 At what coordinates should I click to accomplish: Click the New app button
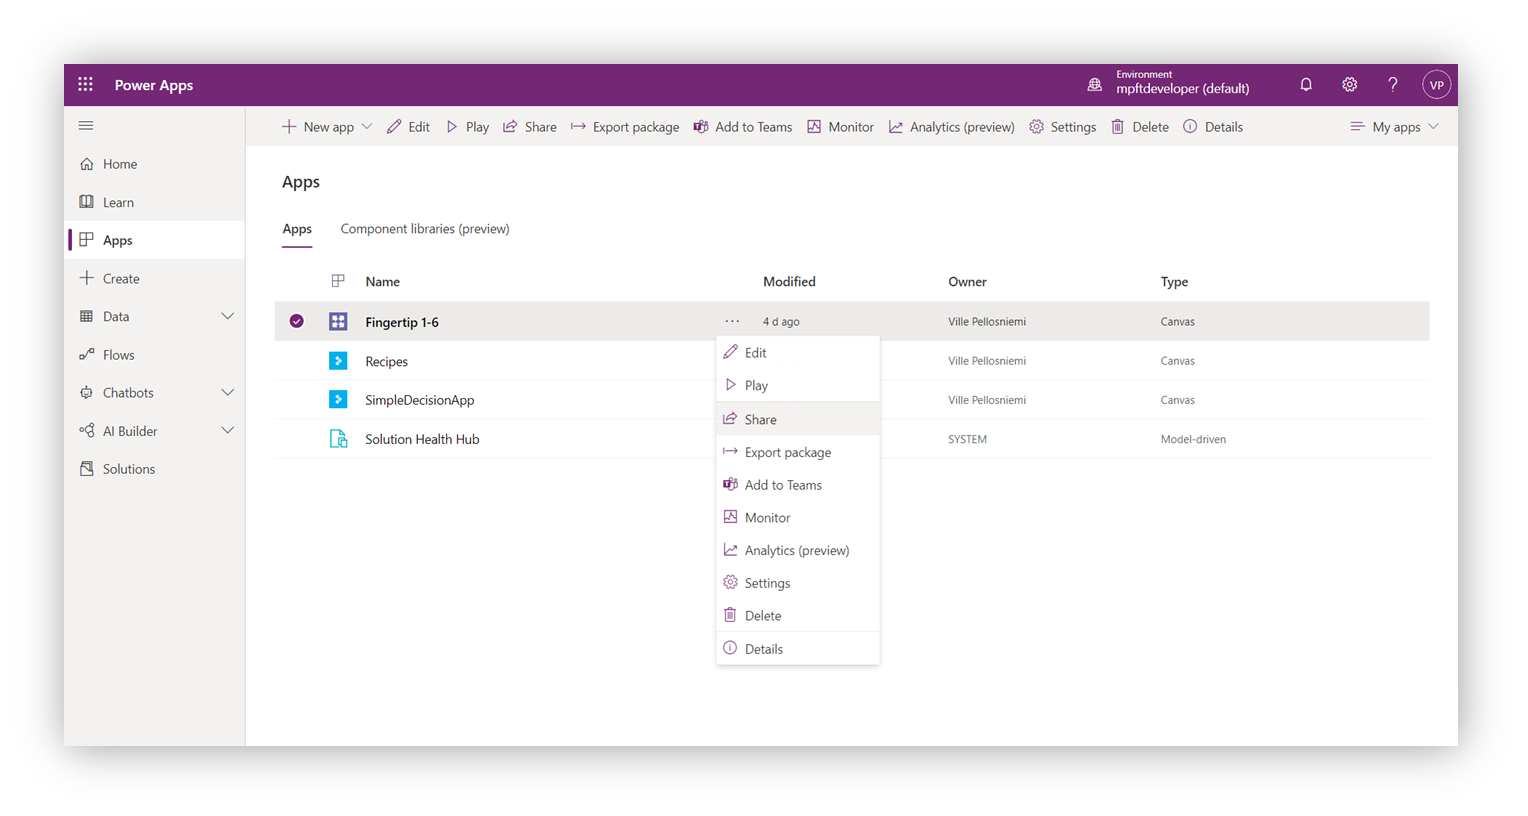click(x=318, y=127)
